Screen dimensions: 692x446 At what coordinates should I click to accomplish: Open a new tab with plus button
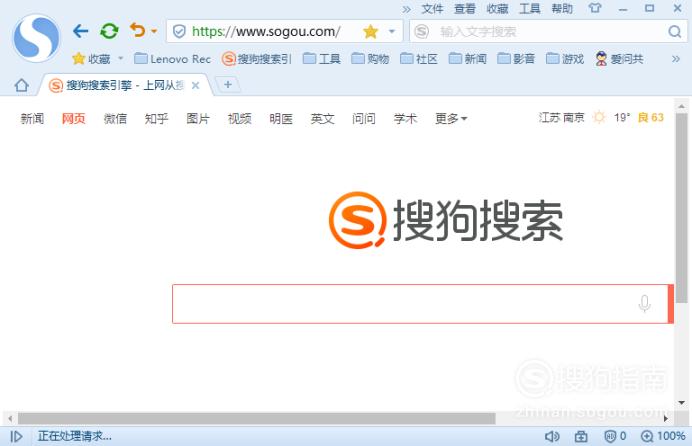228,84
